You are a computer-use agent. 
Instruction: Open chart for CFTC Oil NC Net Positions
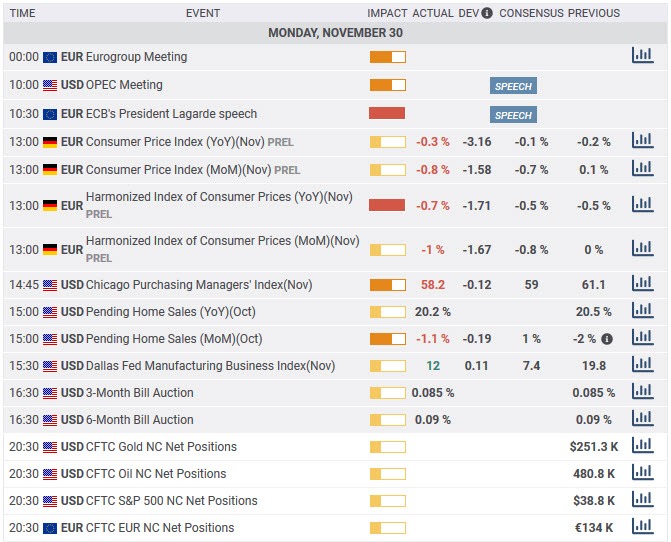pyautogui.click(x=642, y=472)
